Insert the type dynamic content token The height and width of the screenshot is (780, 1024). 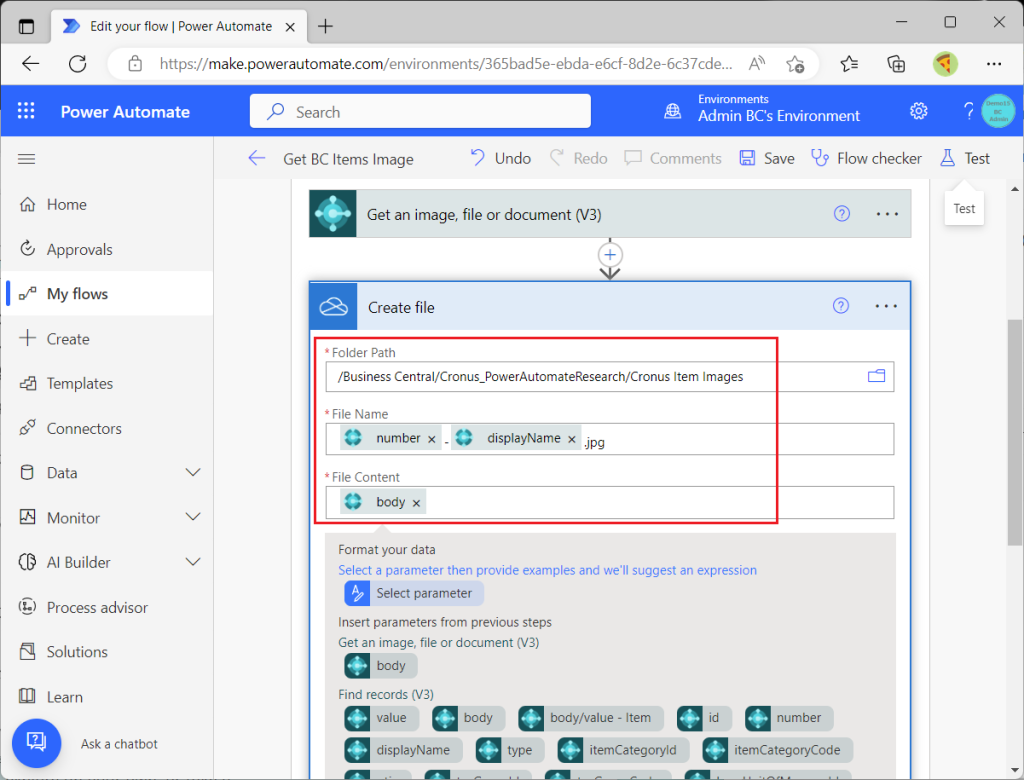pyautogui.click(x=509, y=750)
